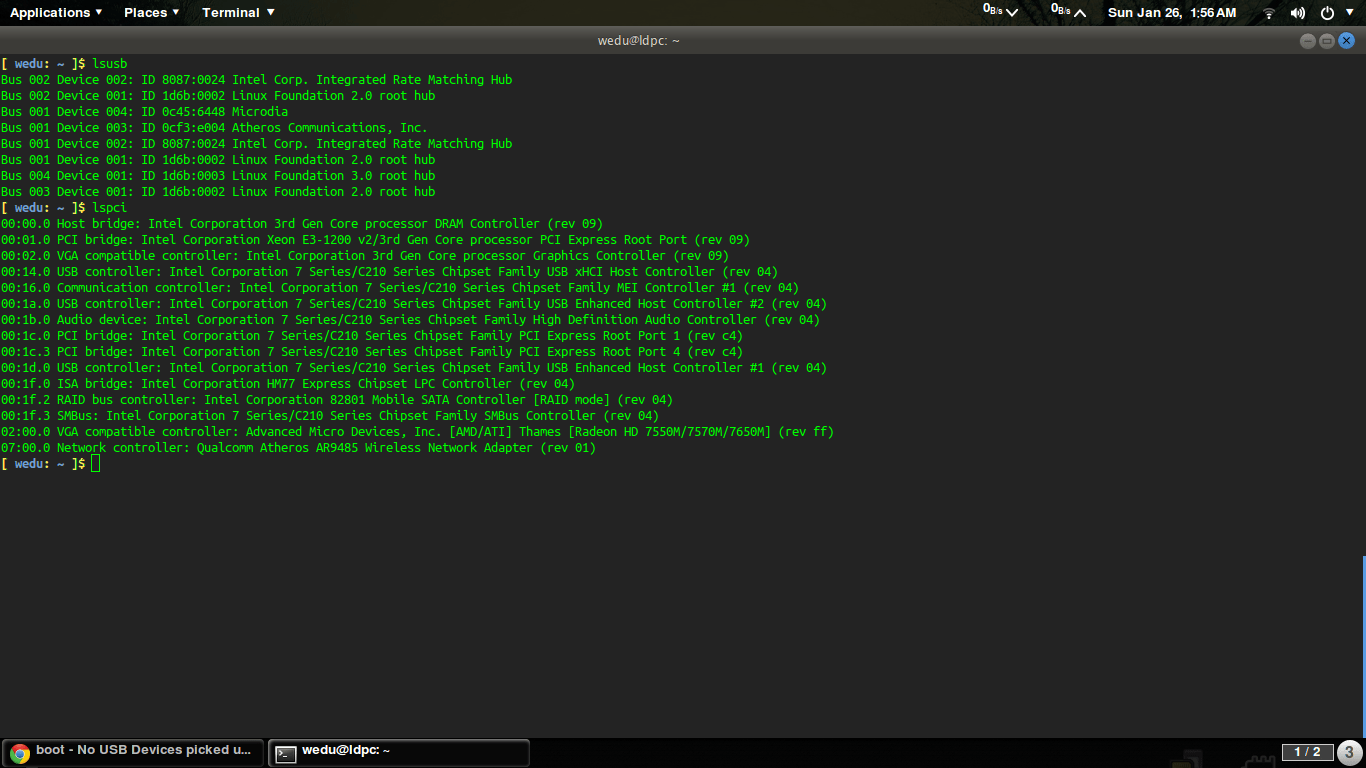Screen dimensions: 1366x768
Task: Click the download speed indicator
Action: (x=1000, y=12)
